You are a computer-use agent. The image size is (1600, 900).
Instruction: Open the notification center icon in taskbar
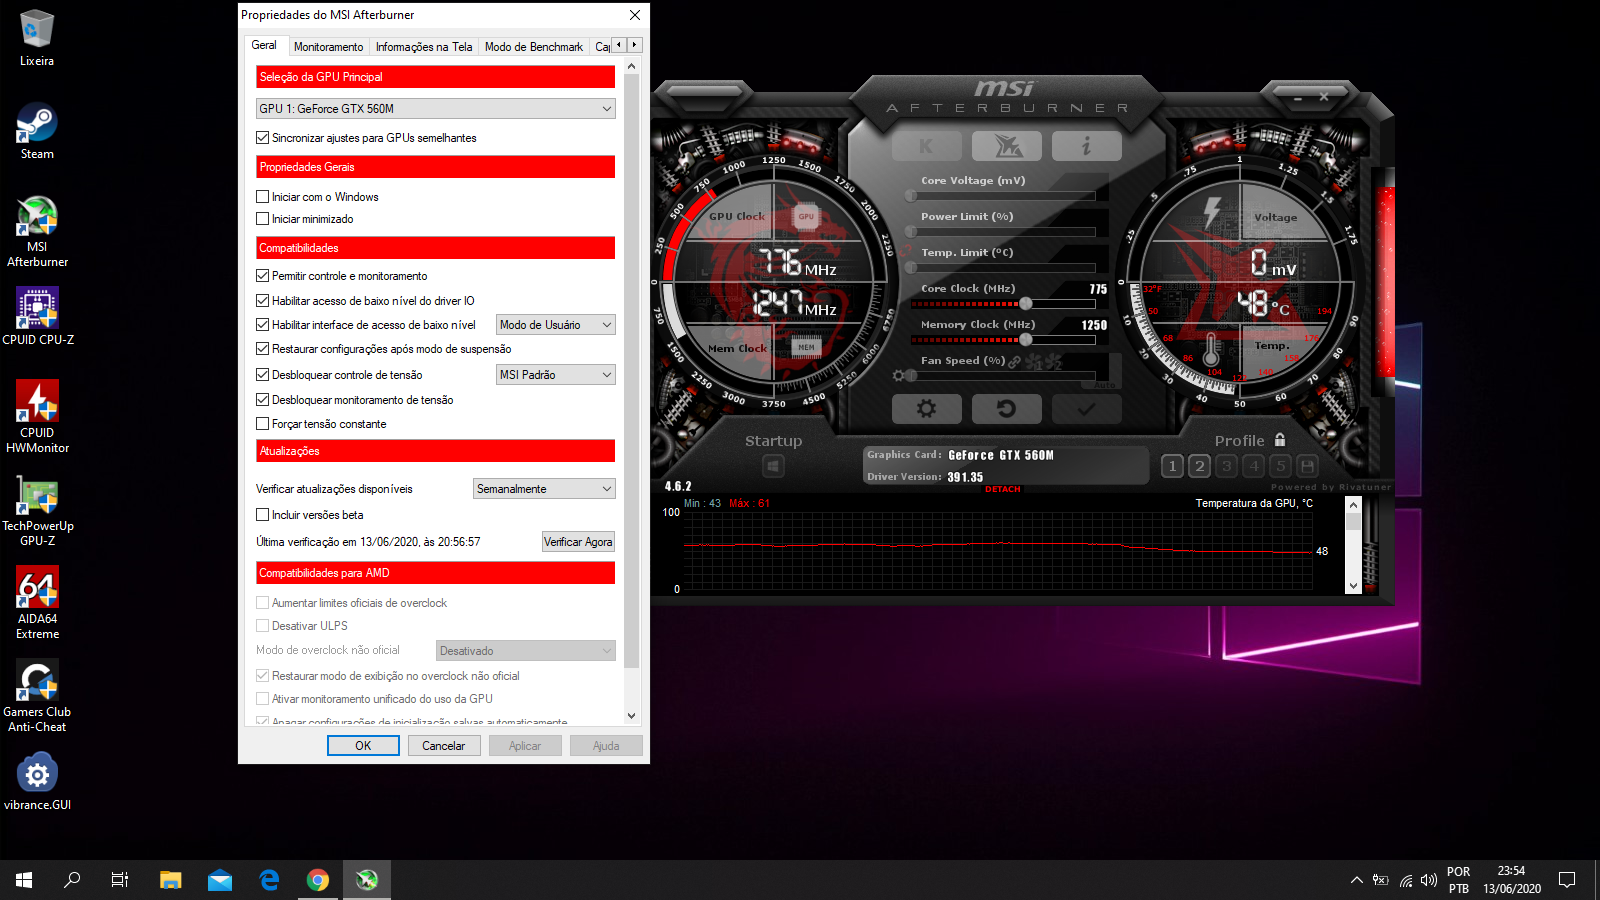(x=1567, y=880)
